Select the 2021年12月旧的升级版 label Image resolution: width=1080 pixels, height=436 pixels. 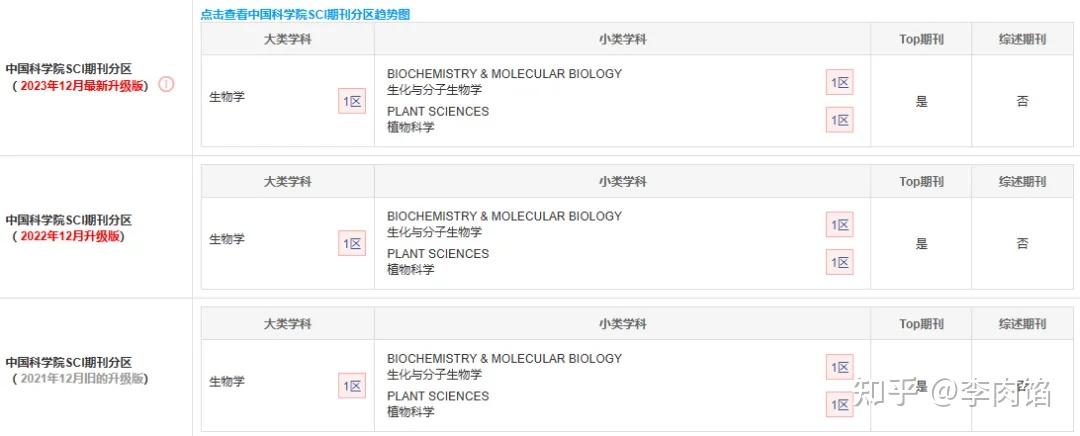[81, 378]
